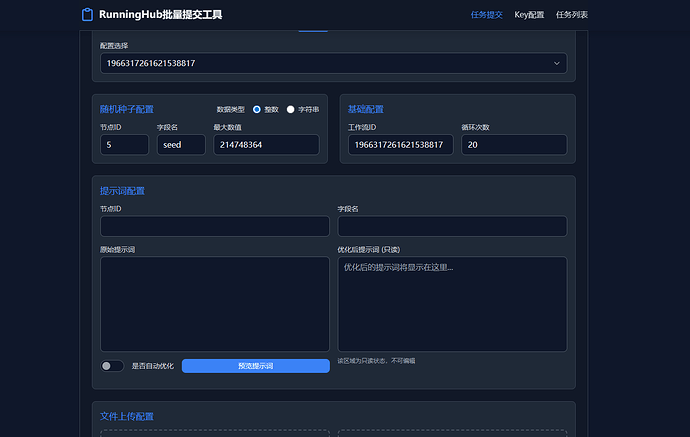The image size is (690, 437).
Task: Switch to the Key配置 tab
Action: pyautogui.click(x=529, y=15)
